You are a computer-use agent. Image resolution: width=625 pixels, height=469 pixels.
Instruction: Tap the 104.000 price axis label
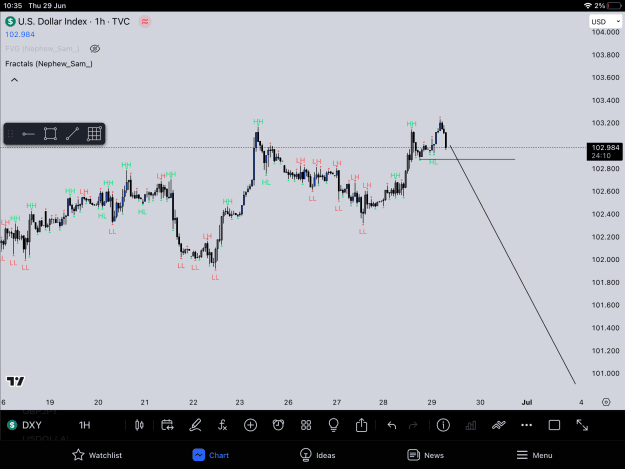605,32
